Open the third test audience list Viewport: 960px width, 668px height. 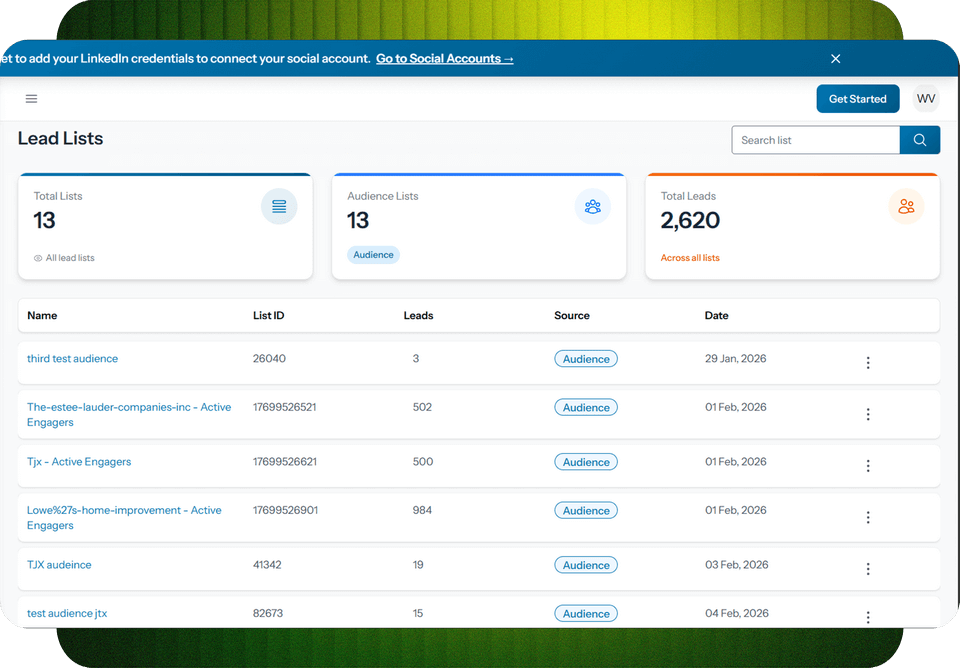(72, 359)
